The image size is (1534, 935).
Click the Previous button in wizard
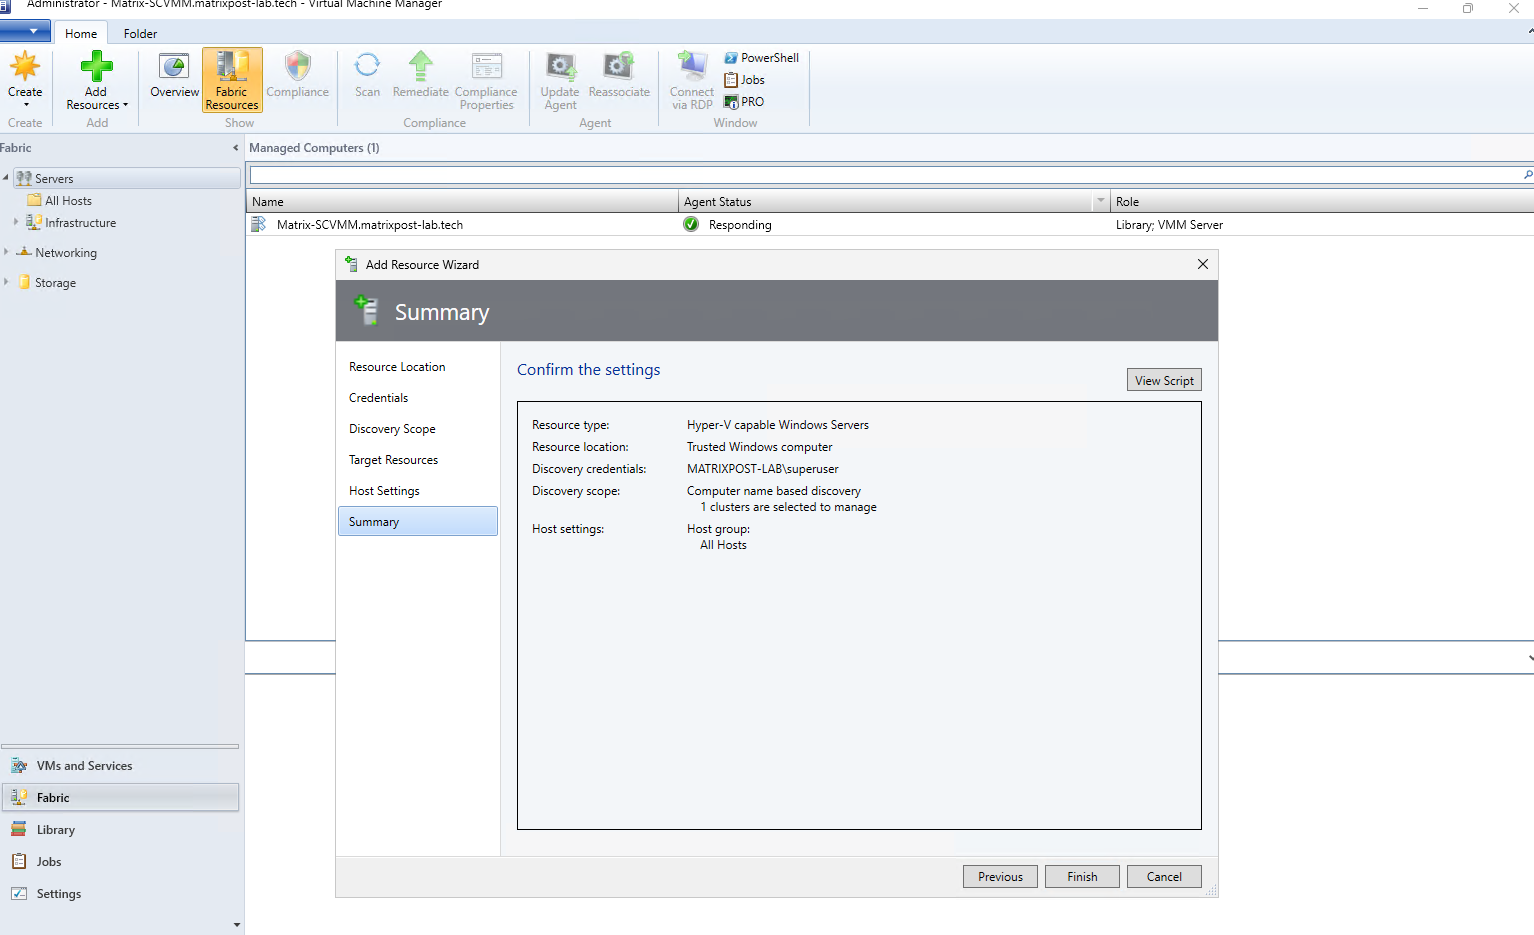(x=1000, y=876)
